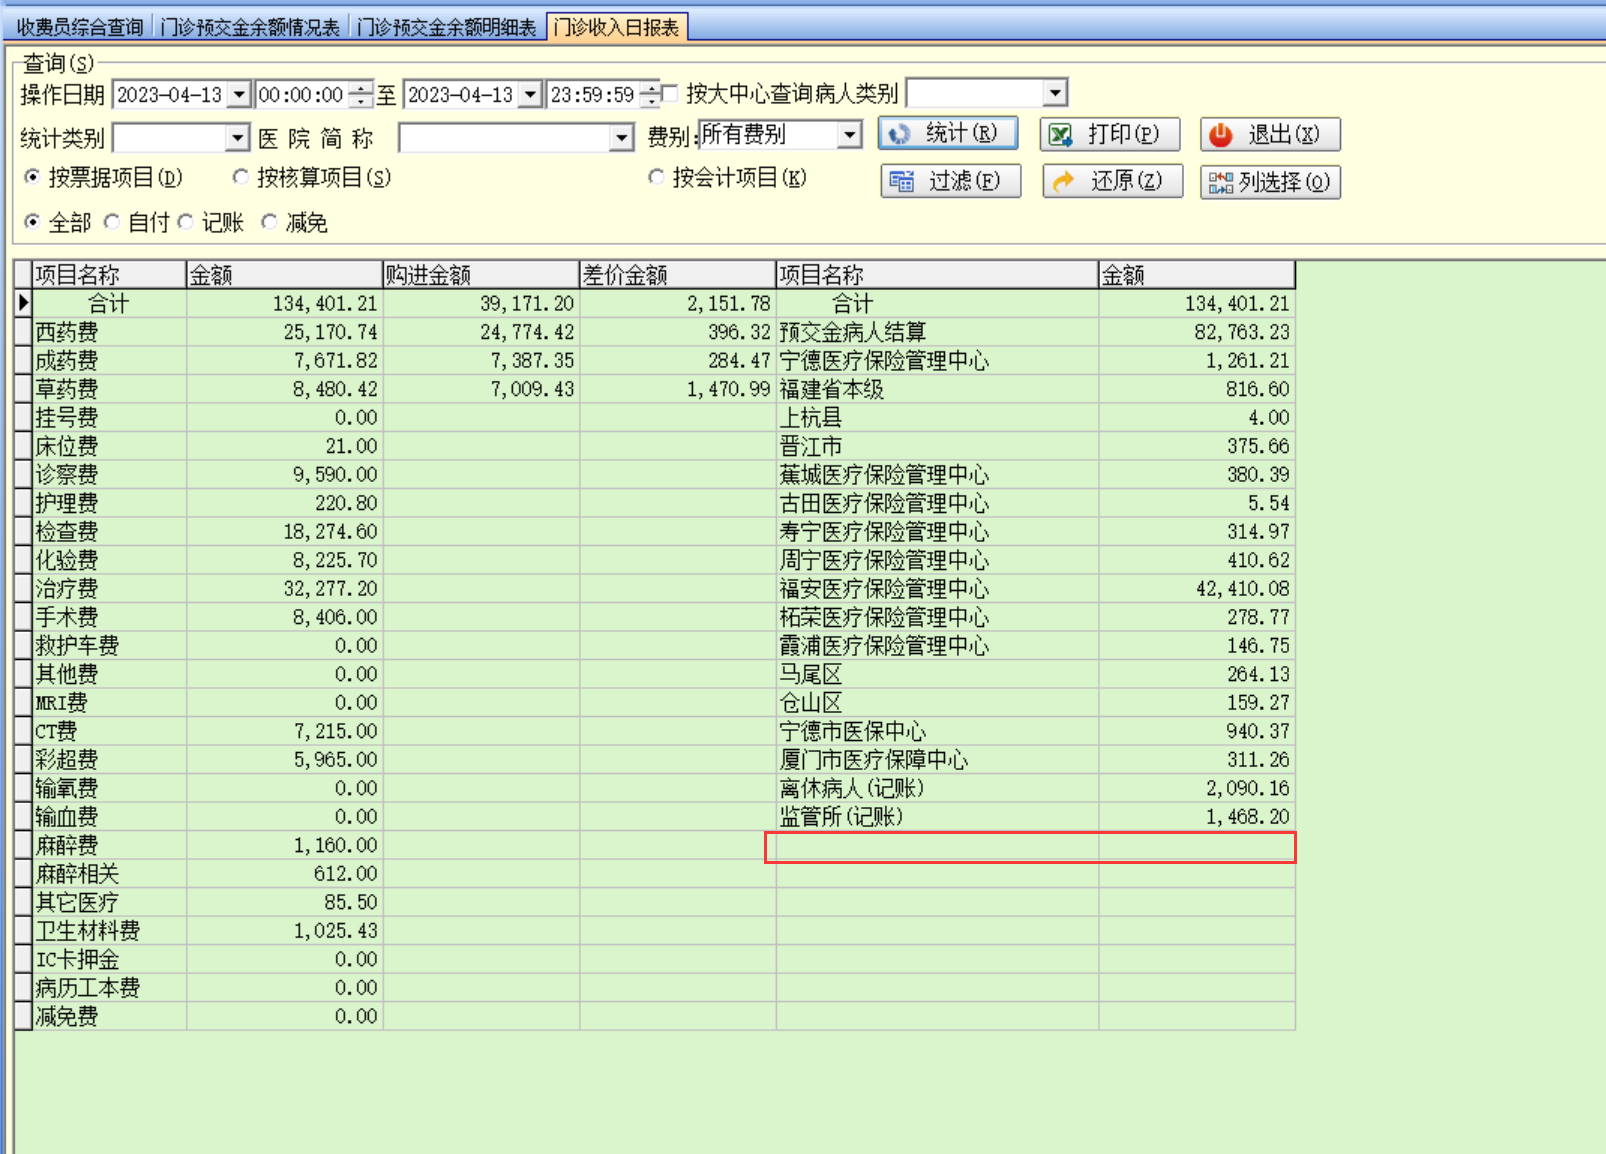
Task: Click the 列选择(O) button
Action: (x=1270, y=182)
